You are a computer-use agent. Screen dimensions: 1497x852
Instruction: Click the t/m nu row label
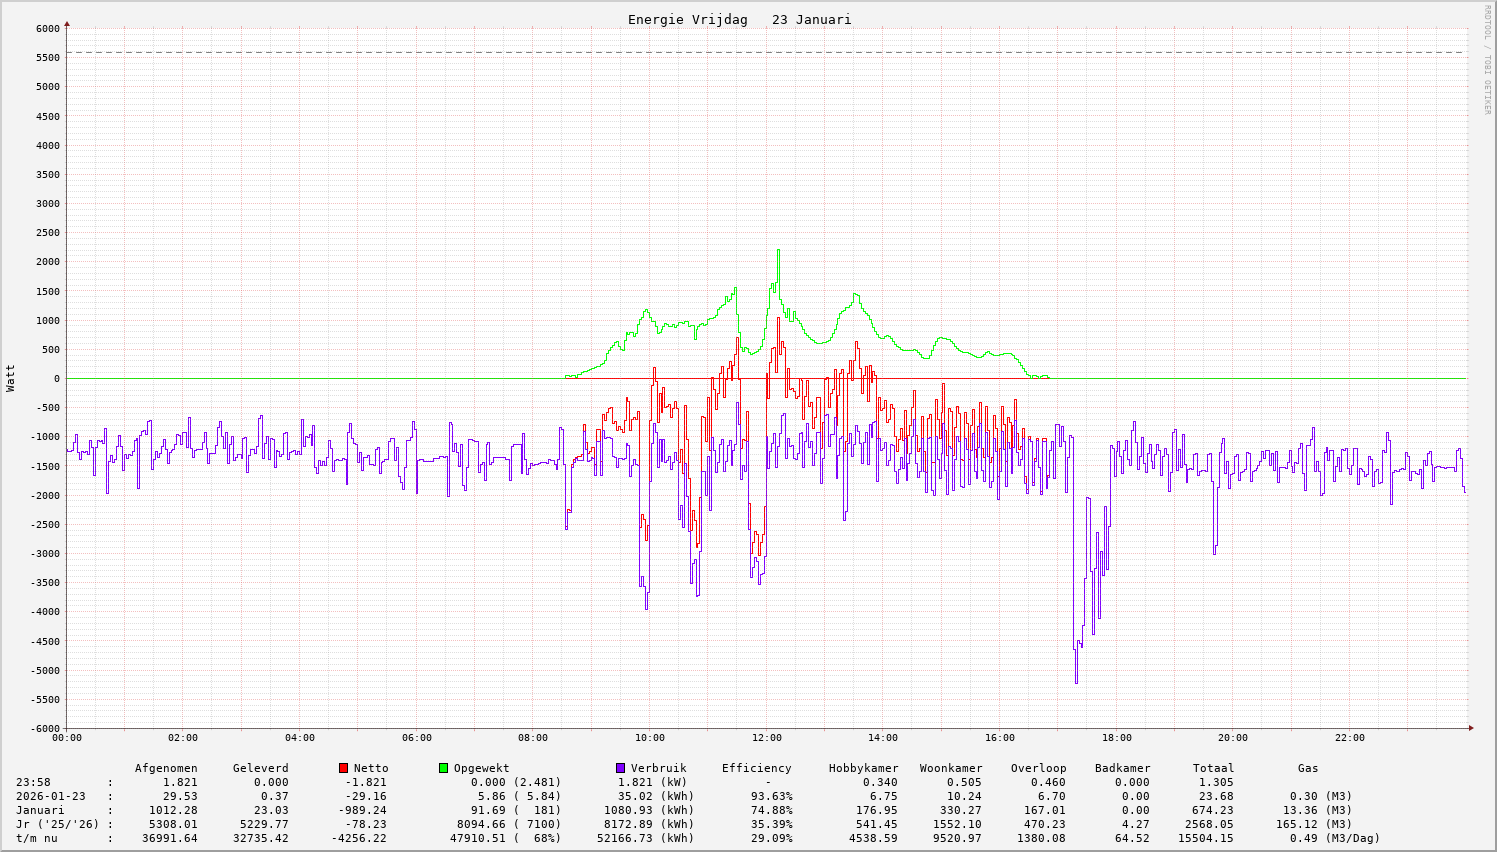[x=36, y=838]
